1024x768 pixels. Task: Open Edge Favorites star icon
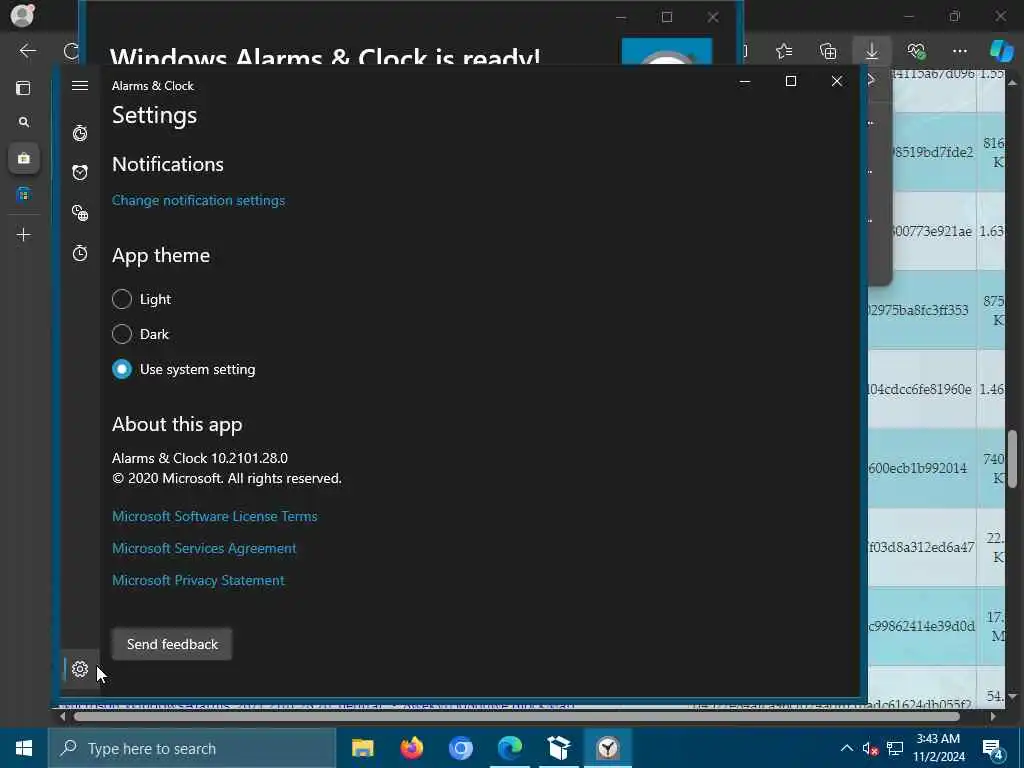pos(784,51)
